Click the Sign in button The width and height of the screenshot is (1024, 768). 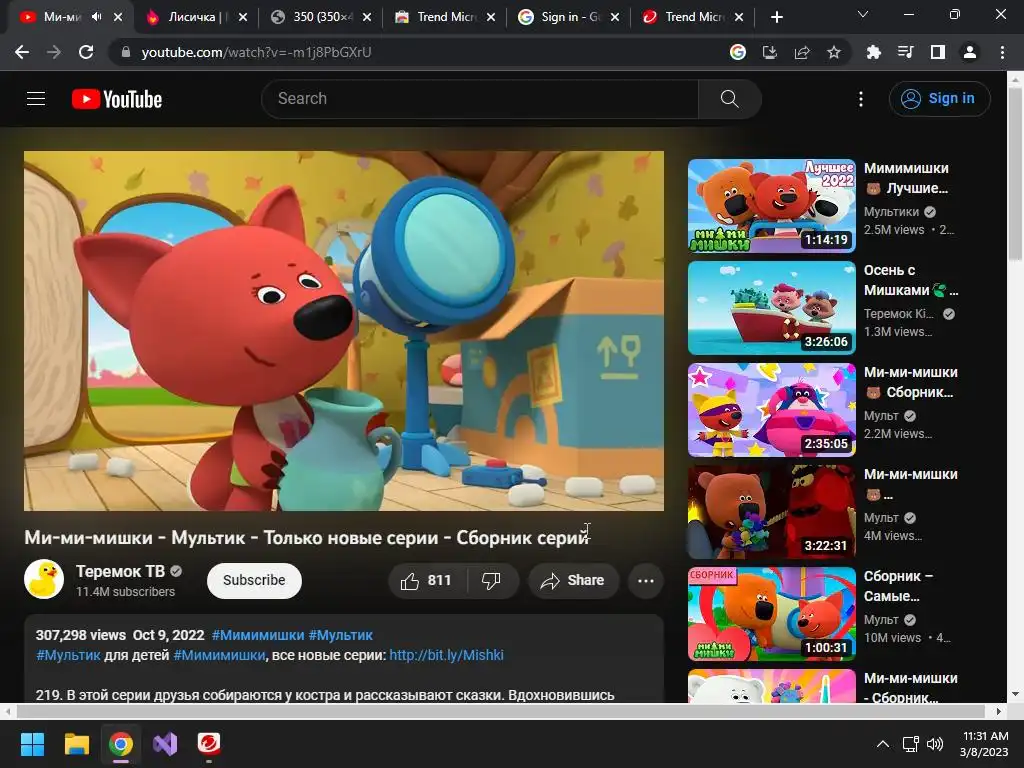(x=939, y=99)
